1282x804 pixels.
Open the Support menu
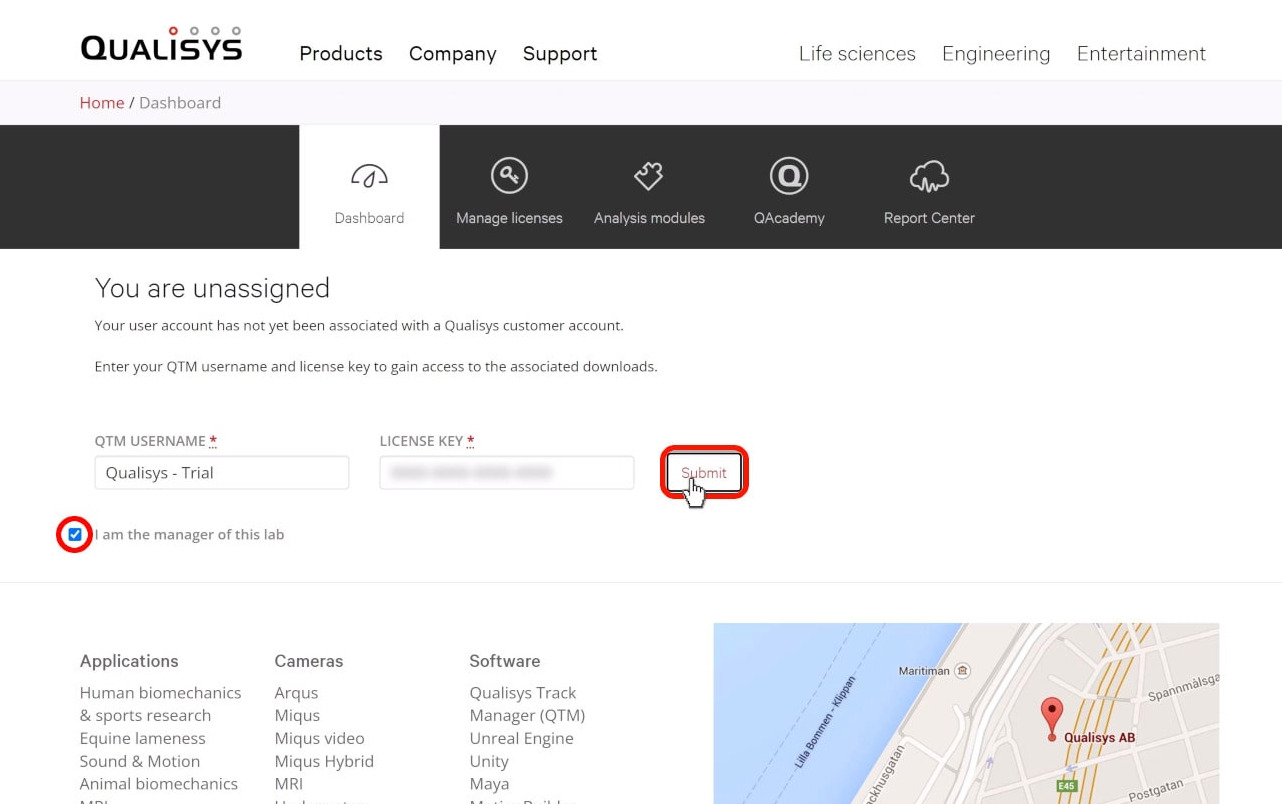[560, 54]
